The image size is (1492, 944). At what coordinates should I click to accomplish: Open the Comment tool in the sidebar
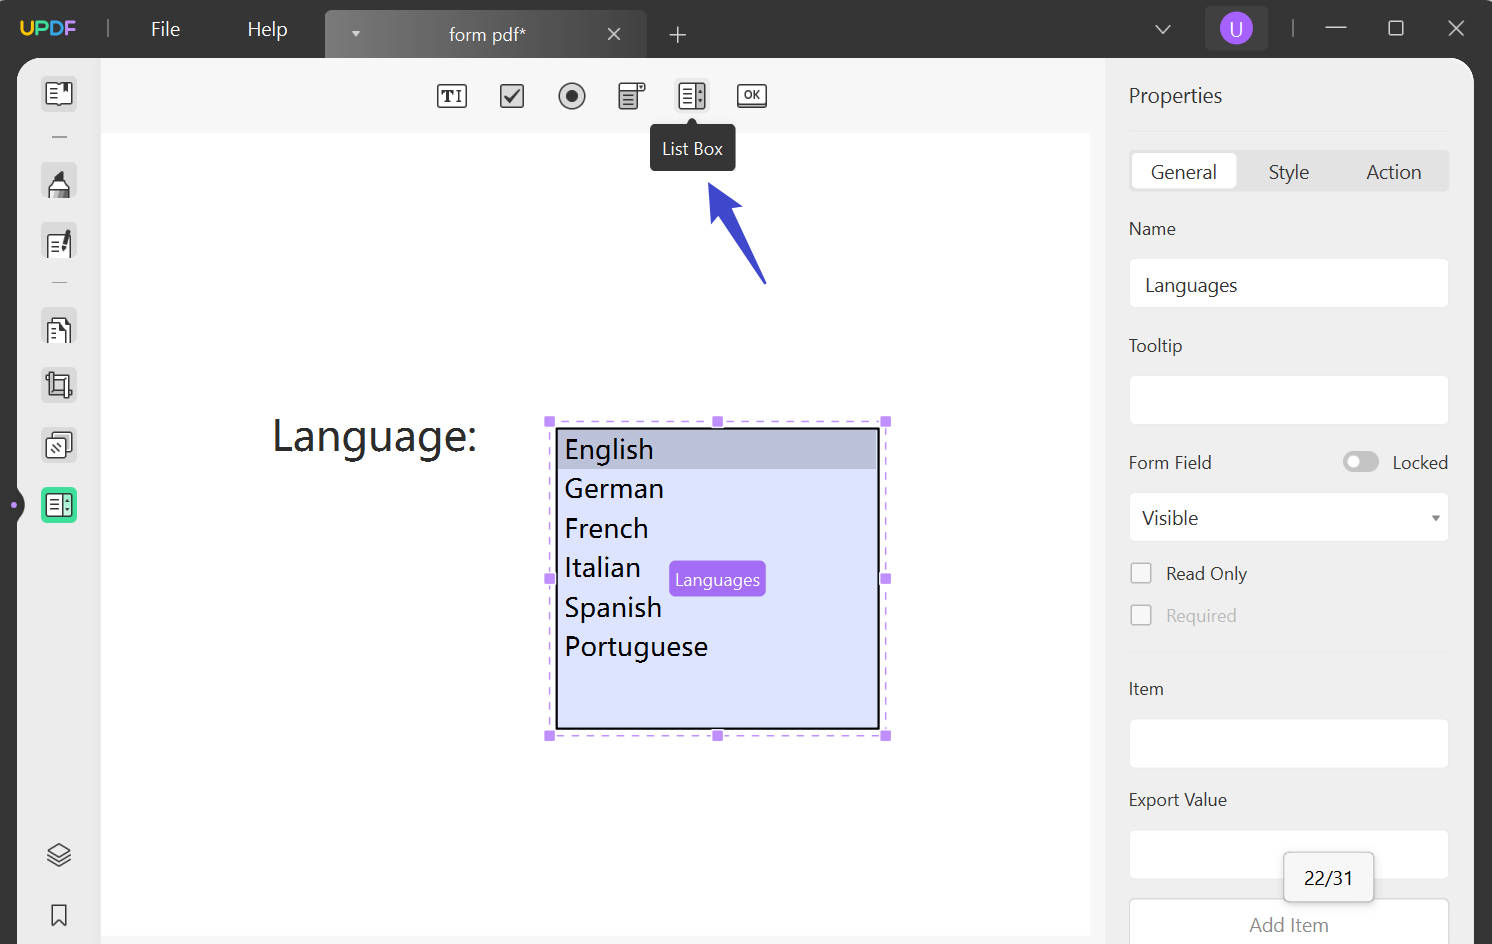[58, 181]
